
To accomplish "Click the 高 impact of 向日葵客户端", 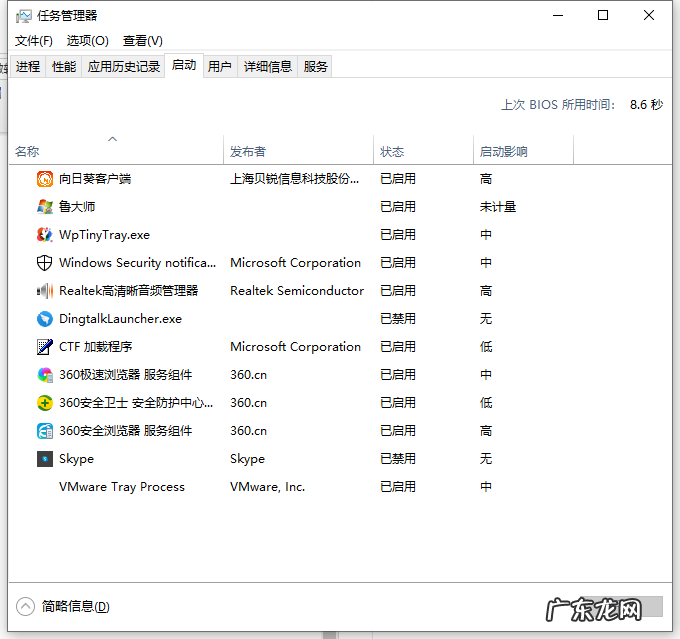I will pyautogui.click(x=486, y=179).
